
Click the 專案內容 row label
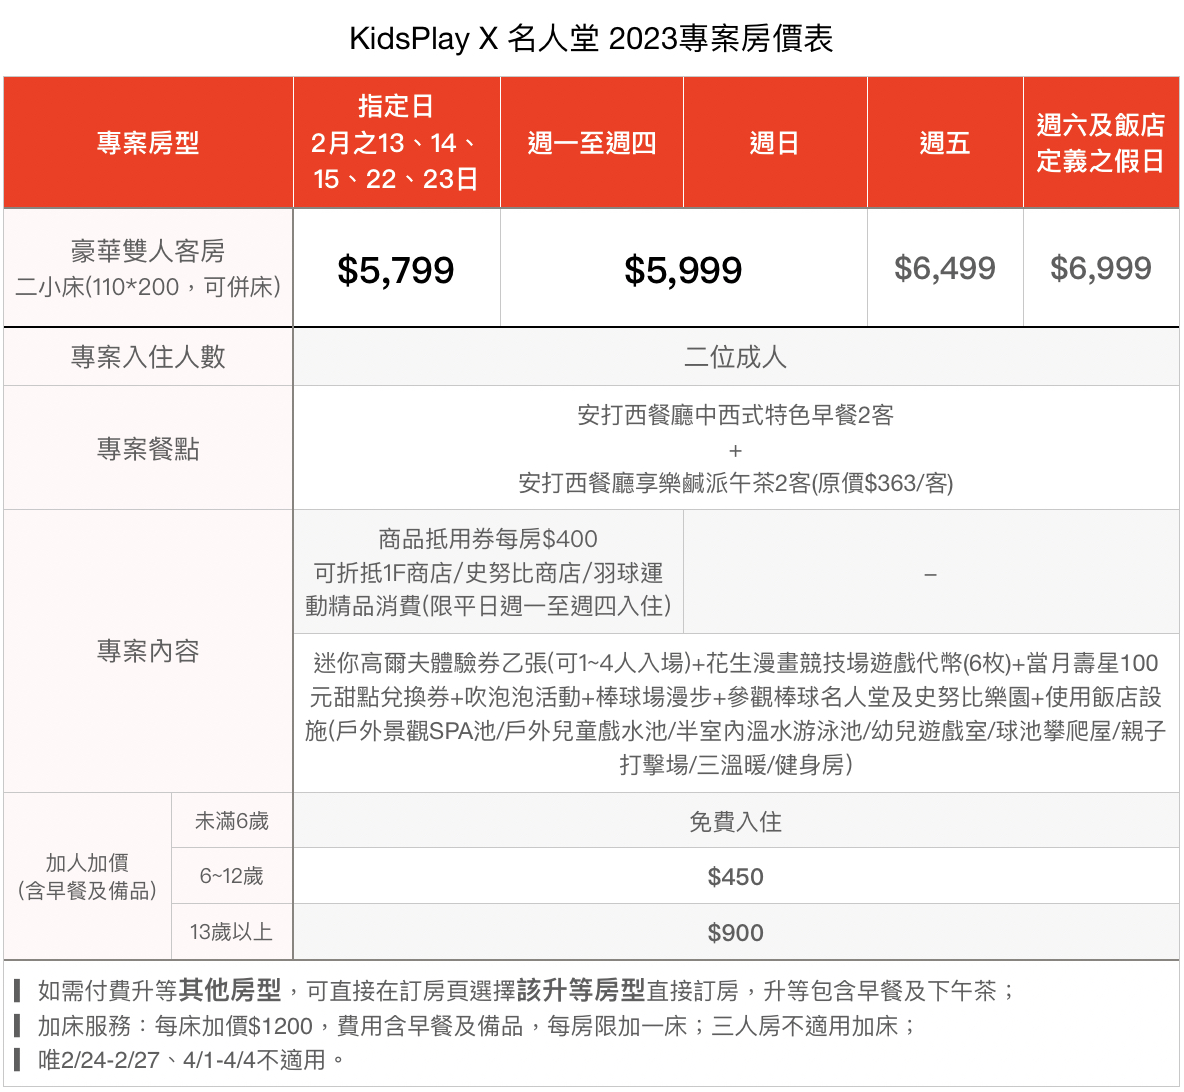[148, 651]
